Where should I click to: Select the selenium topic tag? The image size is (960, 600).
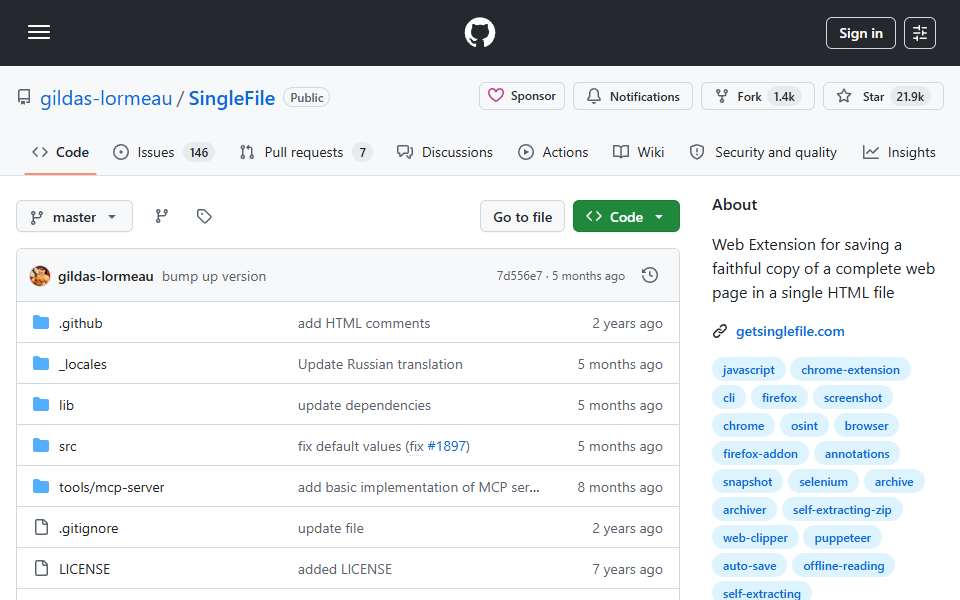[823, 482]
